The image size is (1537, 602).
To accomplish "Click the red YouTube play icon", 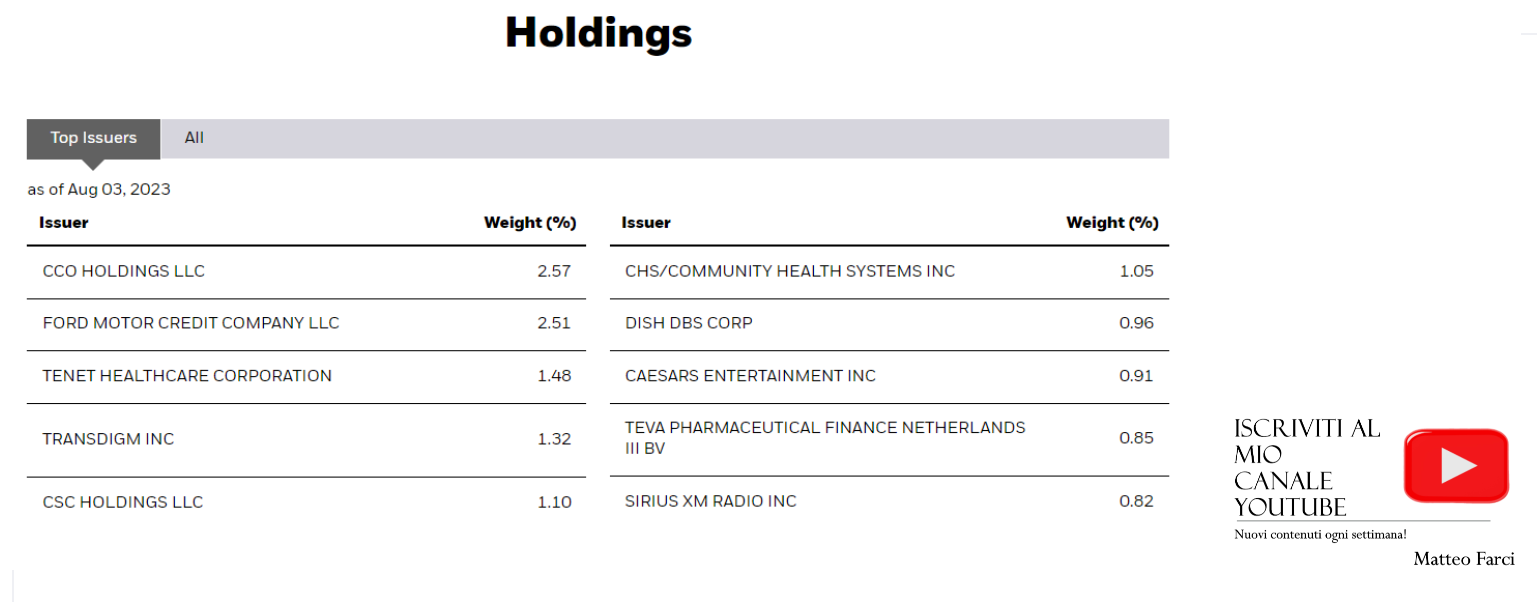I will (x=1455, y=465).
